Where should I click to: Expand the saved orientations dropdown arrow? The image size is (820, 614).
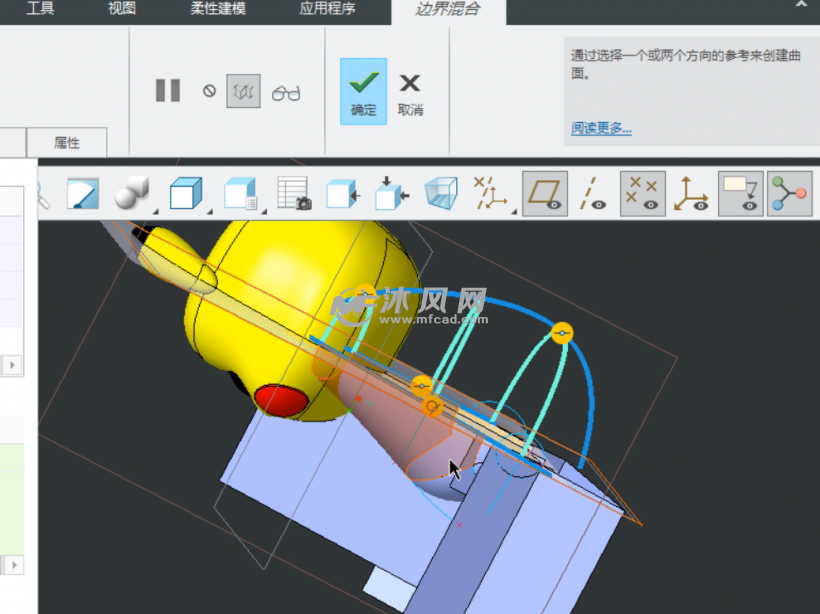tap(210, 211)
